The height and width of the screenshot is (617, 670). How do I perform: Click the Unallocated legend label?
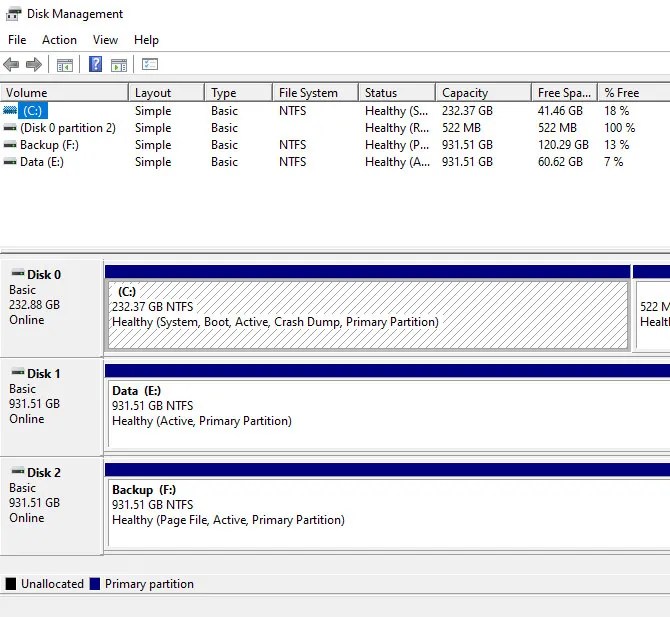click(x=53, y=584)
